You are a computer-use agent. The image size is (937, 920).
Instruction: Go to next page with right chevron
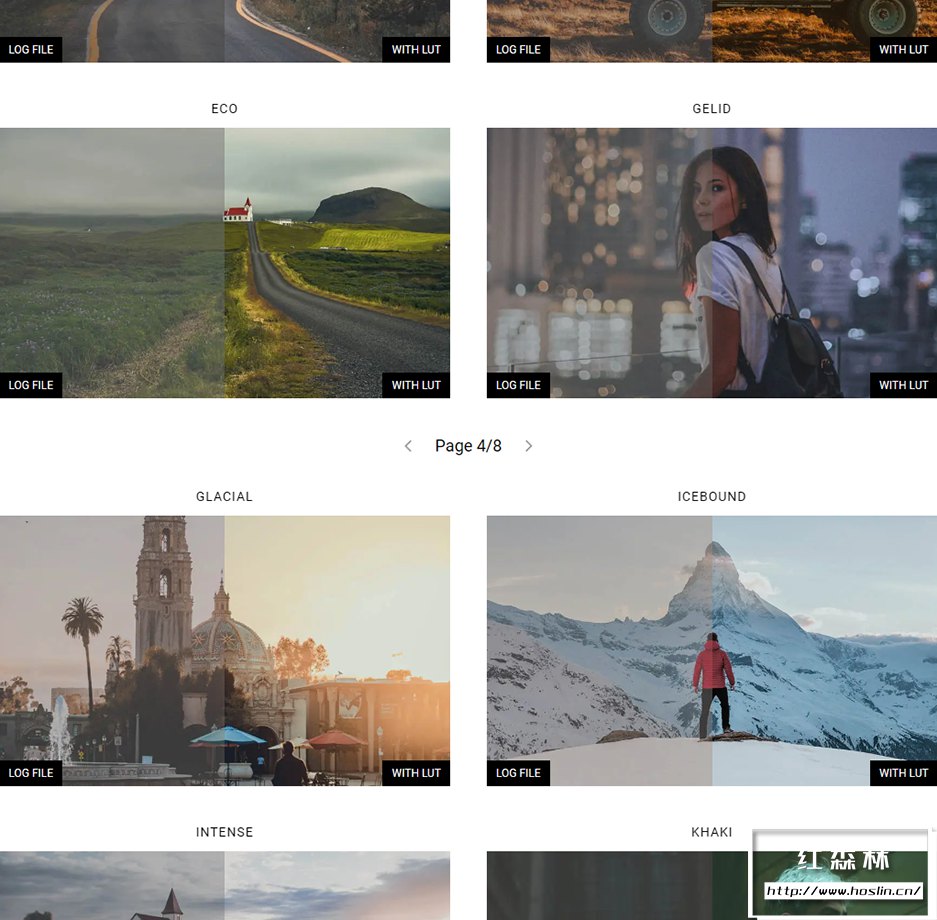[x=528, y=446]
